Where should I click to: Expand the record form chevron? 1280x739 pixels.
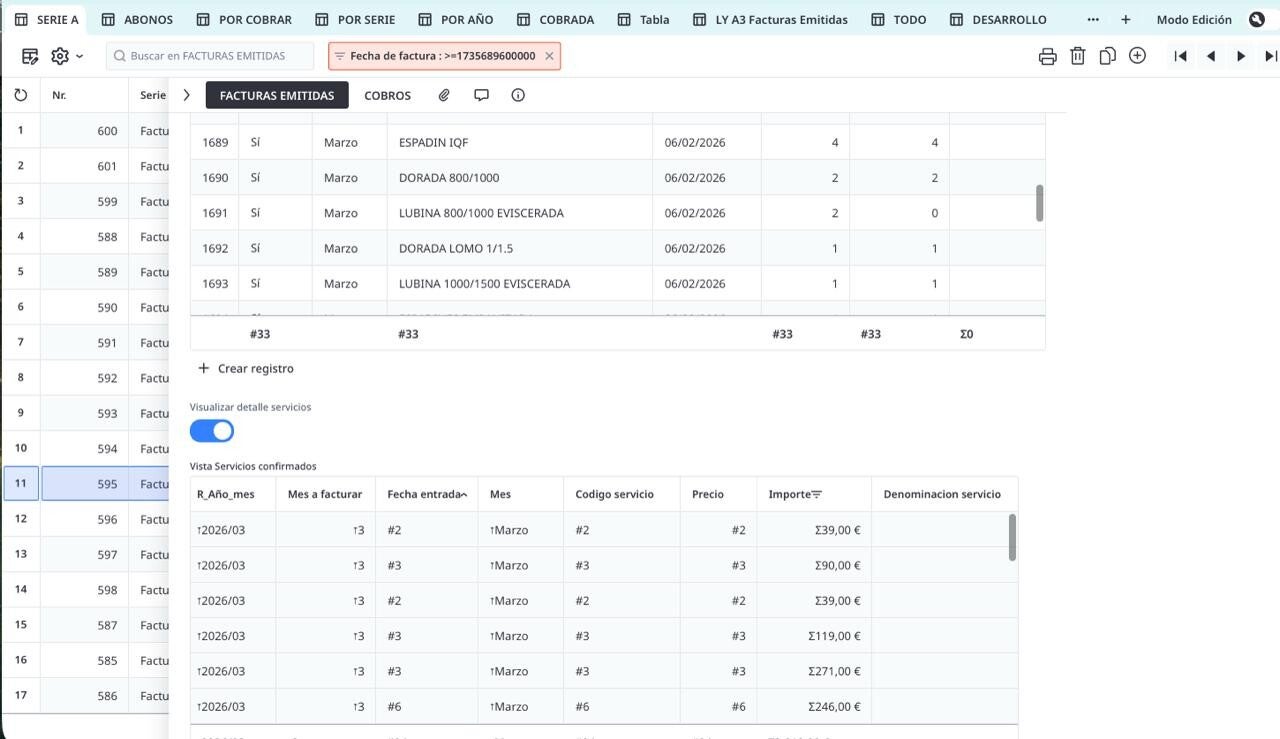tap(186, 95)
